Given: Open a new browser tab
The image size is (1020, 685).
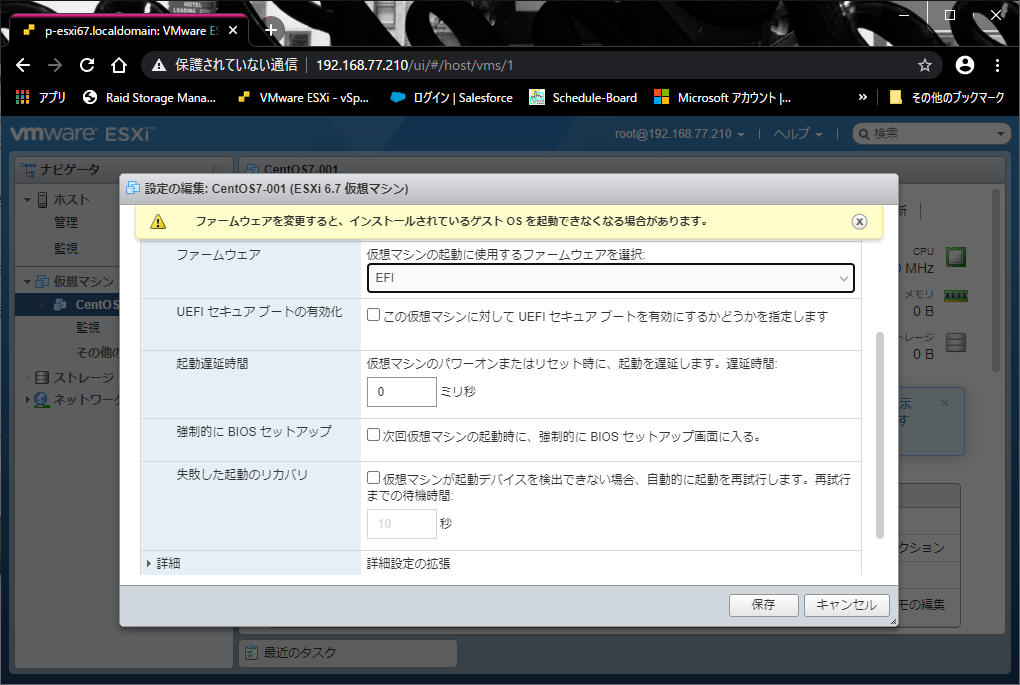Looking at the screenshot, I should coord(271,30).
